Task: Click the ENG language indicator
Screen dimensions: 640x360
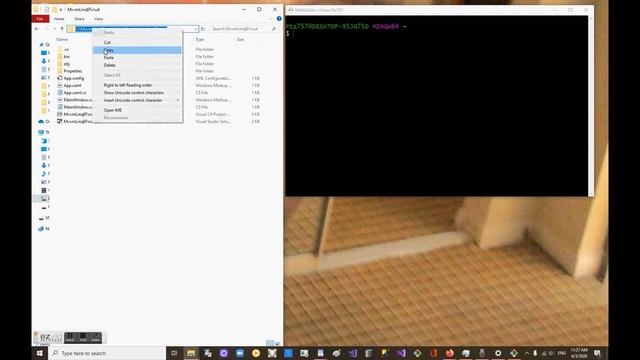Action: tap(562, 353)
